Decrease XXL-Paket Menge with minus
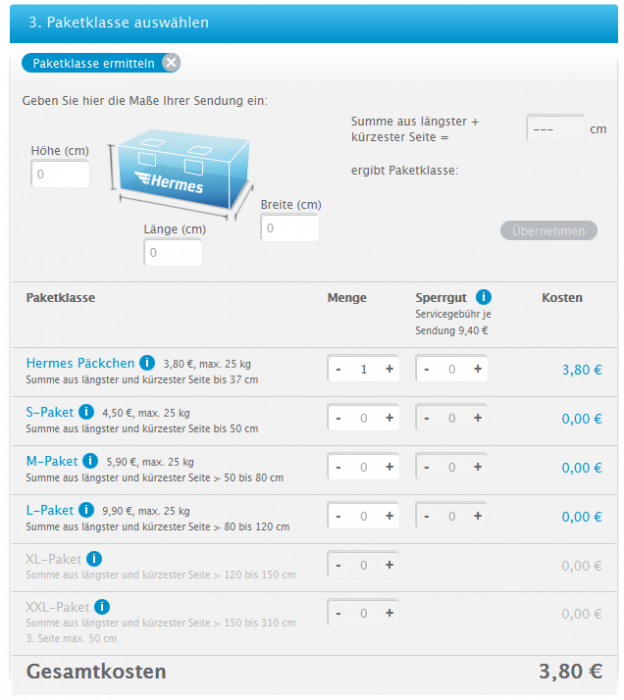The height and width of the screenshot is (700, 624). [339, 613]
